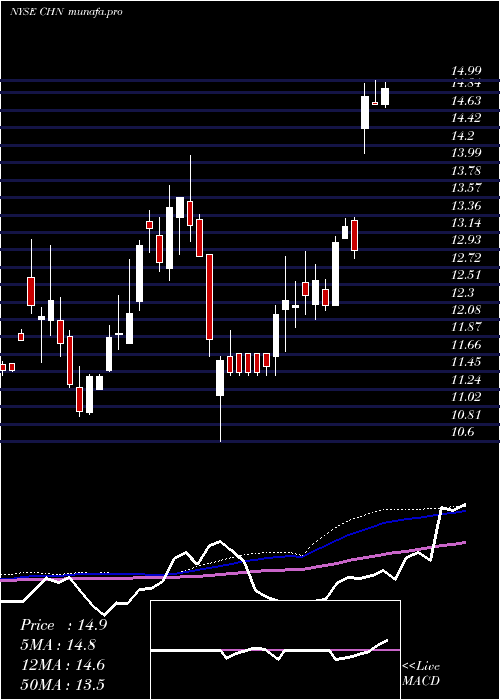Click the 11.87 price axis label
Screen dimensions: 500x700
tap(466, 327)
